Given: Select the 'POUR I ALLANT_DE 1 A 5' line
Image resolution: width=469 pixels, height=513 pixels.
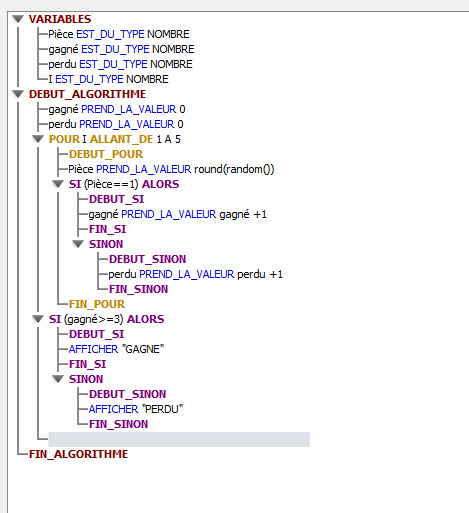Looking at the screenshot, I should tap(115, 139).
